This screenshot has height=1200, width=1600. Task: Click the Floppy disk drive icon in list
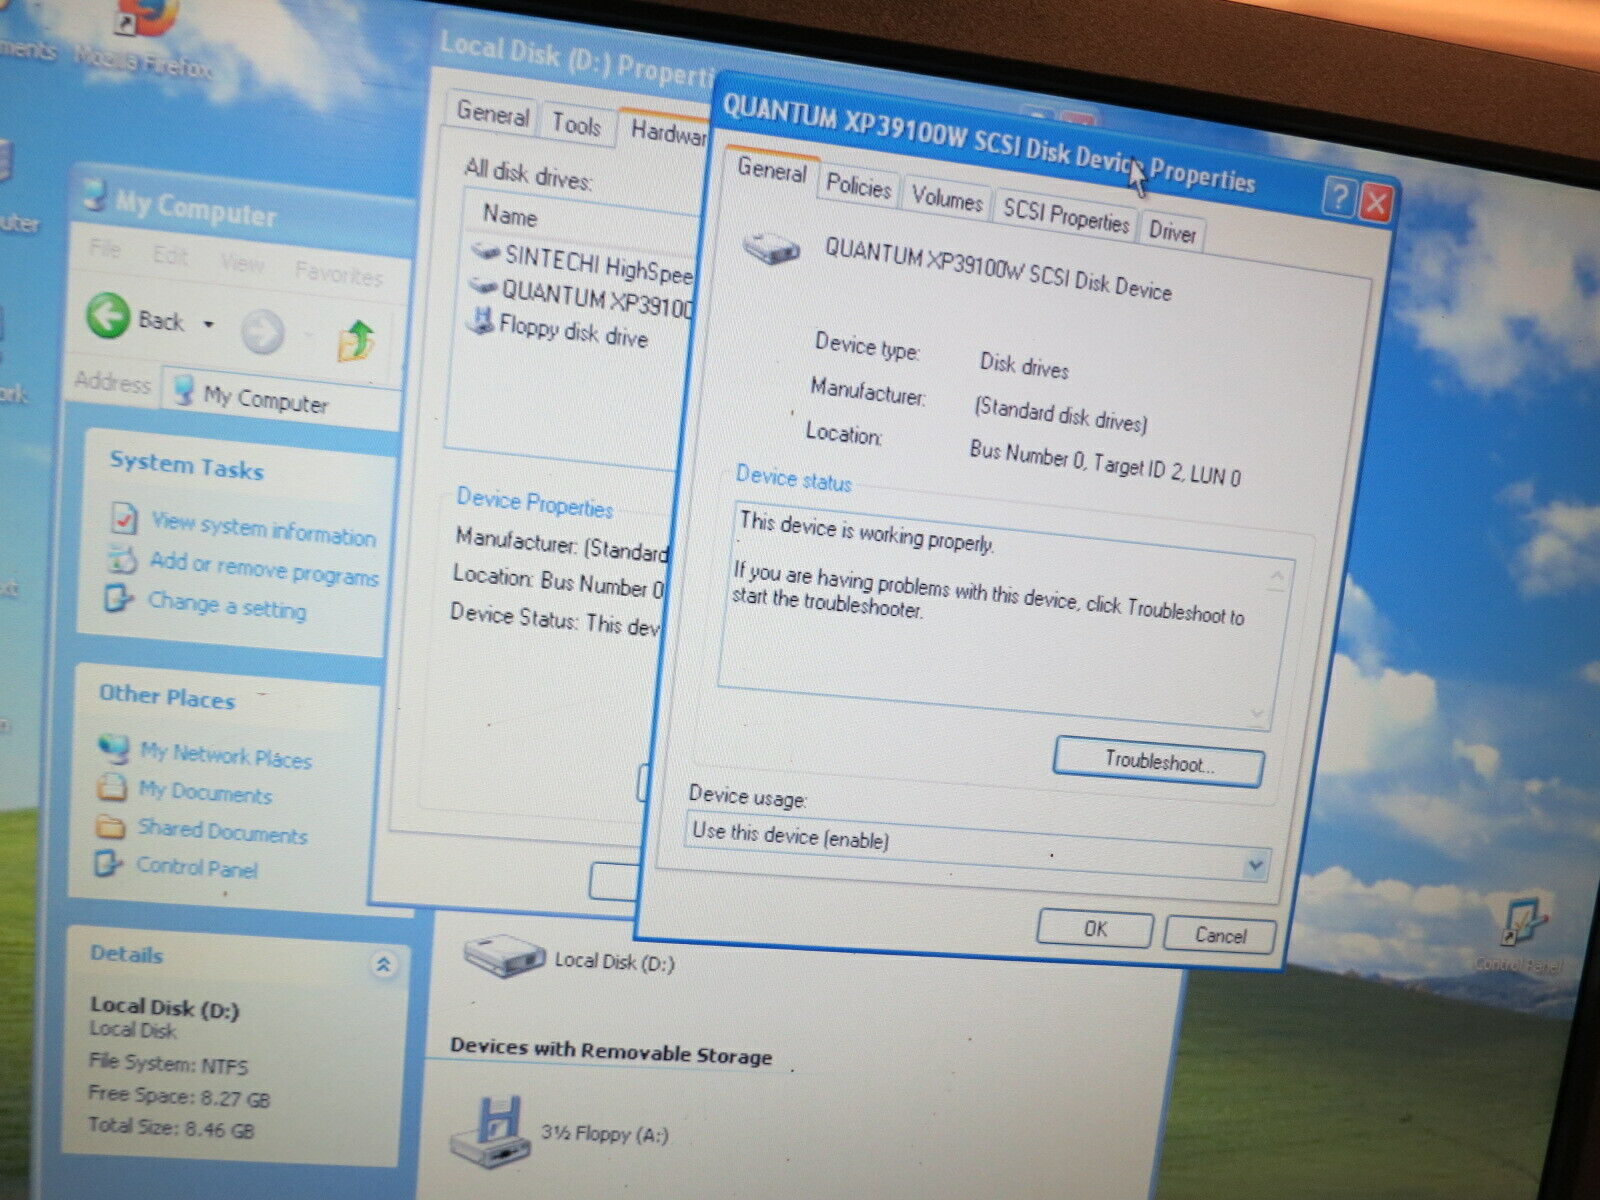pos(482,322)
